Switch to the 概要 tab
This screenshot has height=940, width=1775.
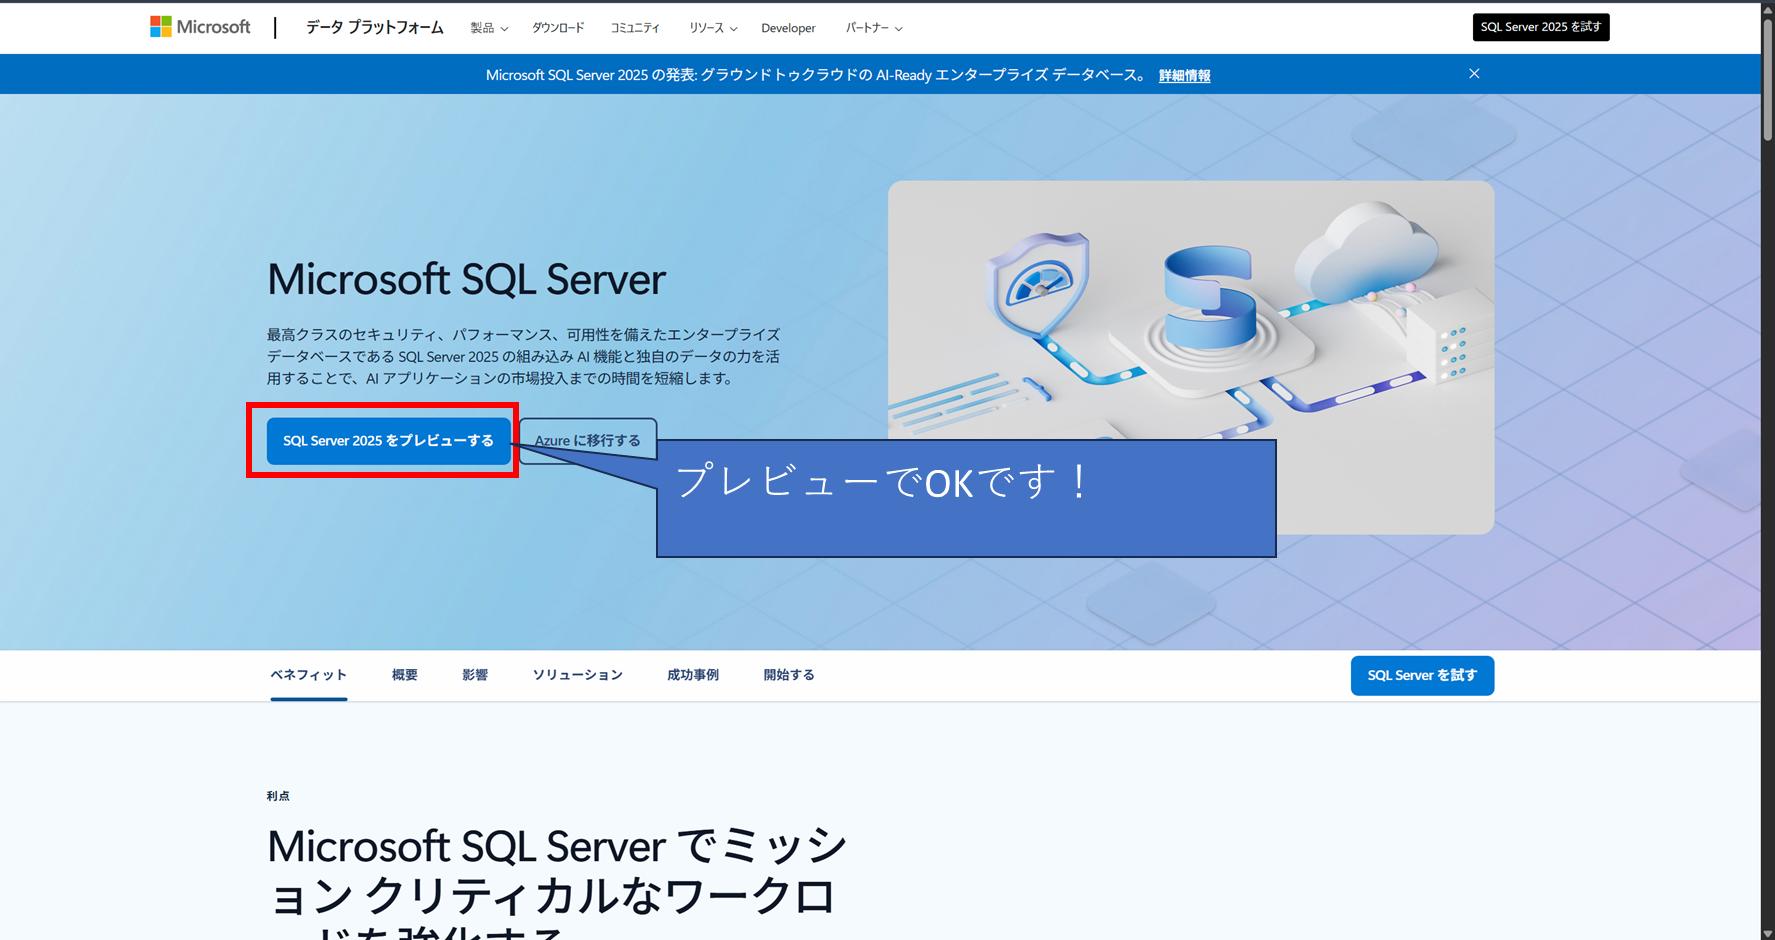coord(404,675)
